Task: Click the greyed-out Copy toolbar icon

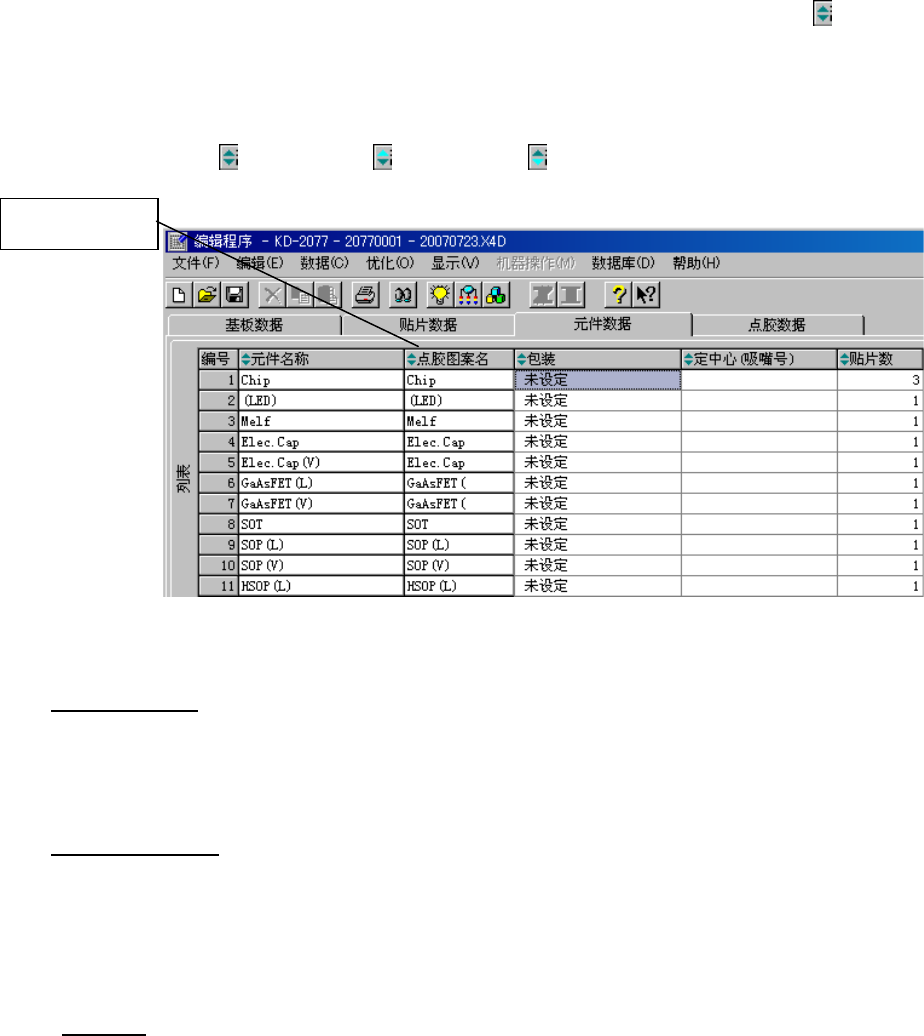Action: coord(299,295)
